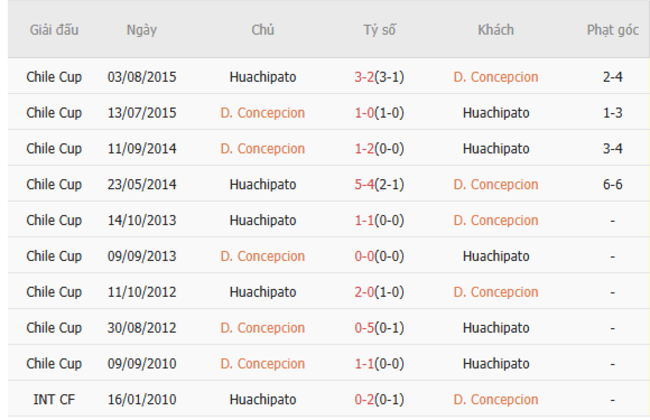Select the 6-6 corner kicks value

(x=613, y=185)
